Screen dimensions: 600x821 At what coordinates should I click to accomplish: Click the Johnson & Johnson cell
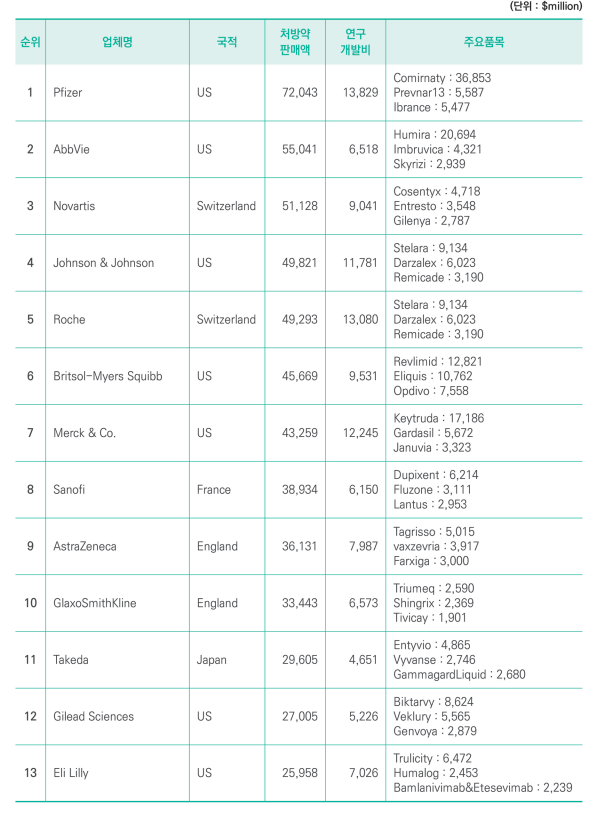(104, 263)
